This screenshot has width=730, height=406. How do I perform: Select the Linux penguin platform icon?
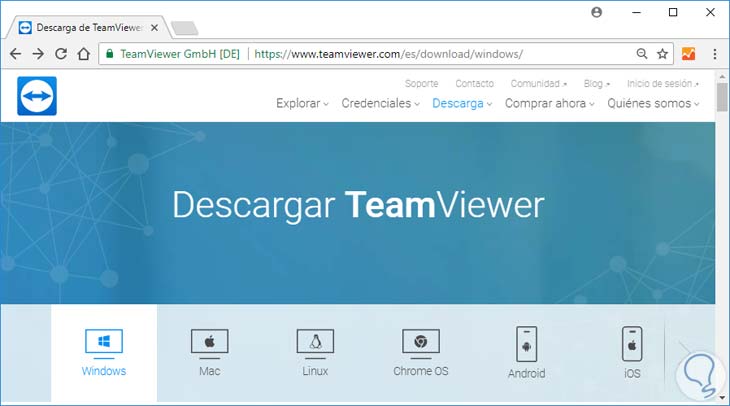pos(315,344)
